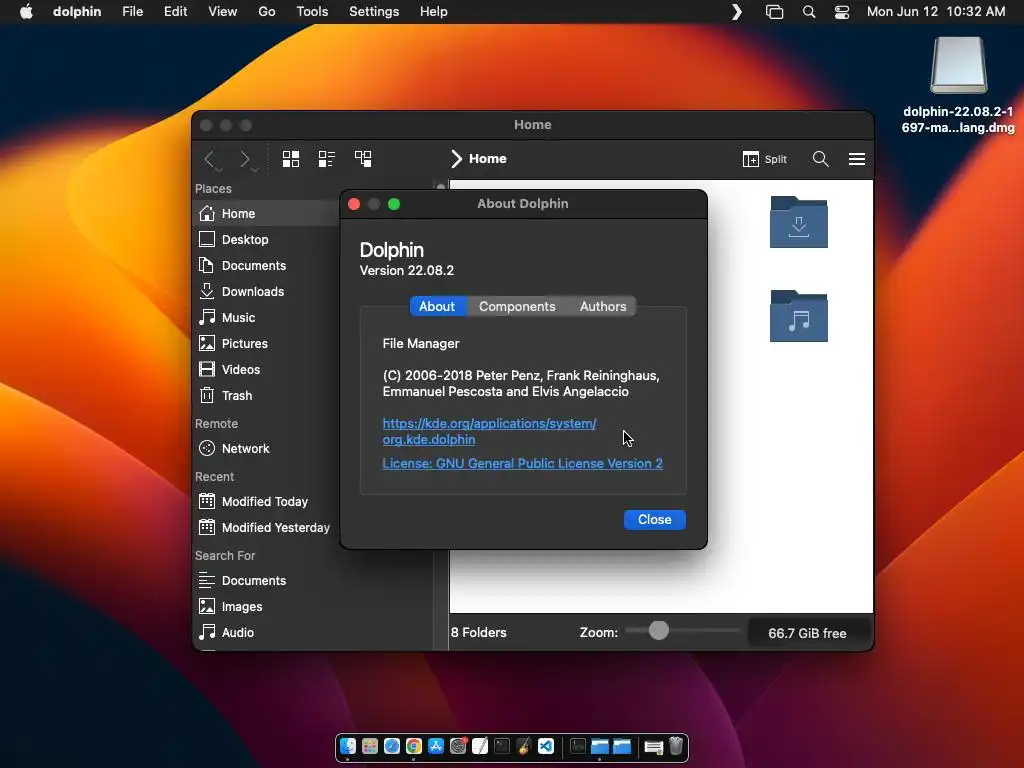This screenshot has width=1024, height=768.
Task: Select Home in Places panel
Action: point(266,214)
